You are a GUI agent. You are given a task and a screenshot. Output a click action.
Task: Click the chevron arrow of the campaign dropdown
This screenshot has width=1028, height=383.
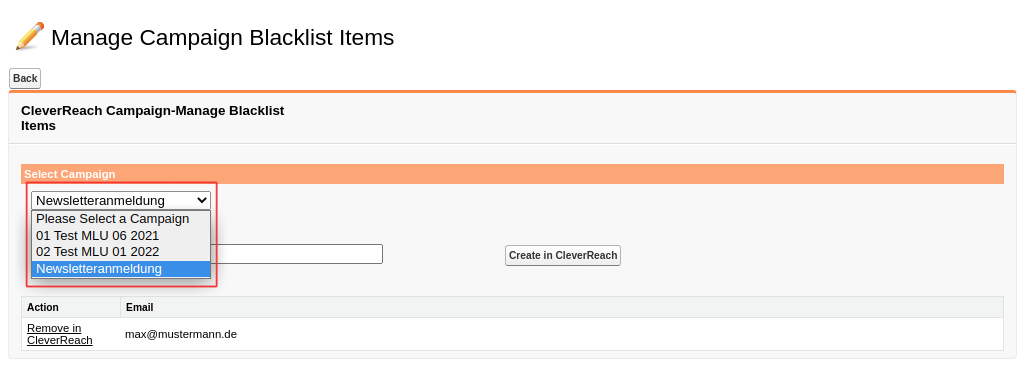[201, 200]
